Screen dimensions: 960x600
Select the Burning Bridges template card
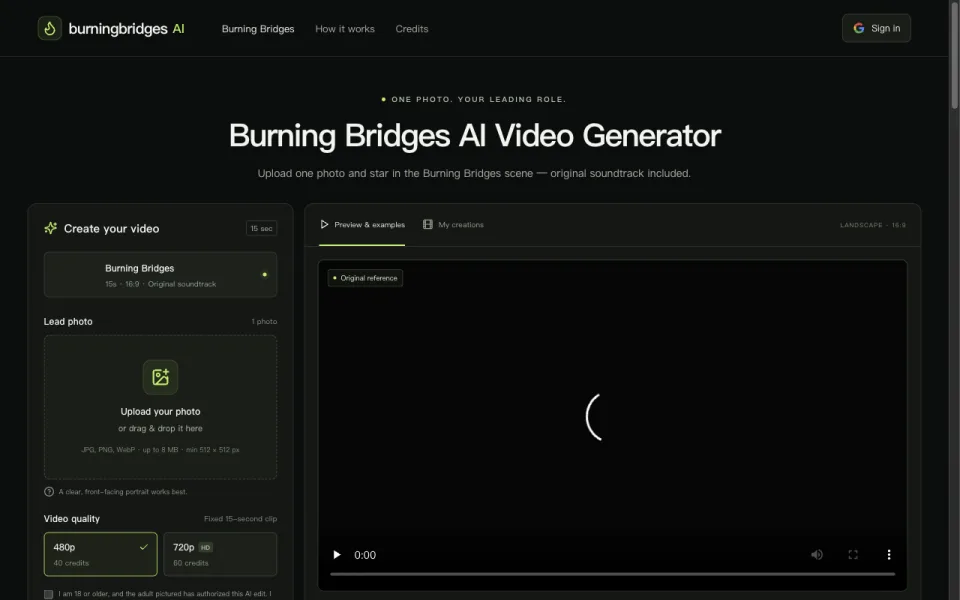(160, 275)
